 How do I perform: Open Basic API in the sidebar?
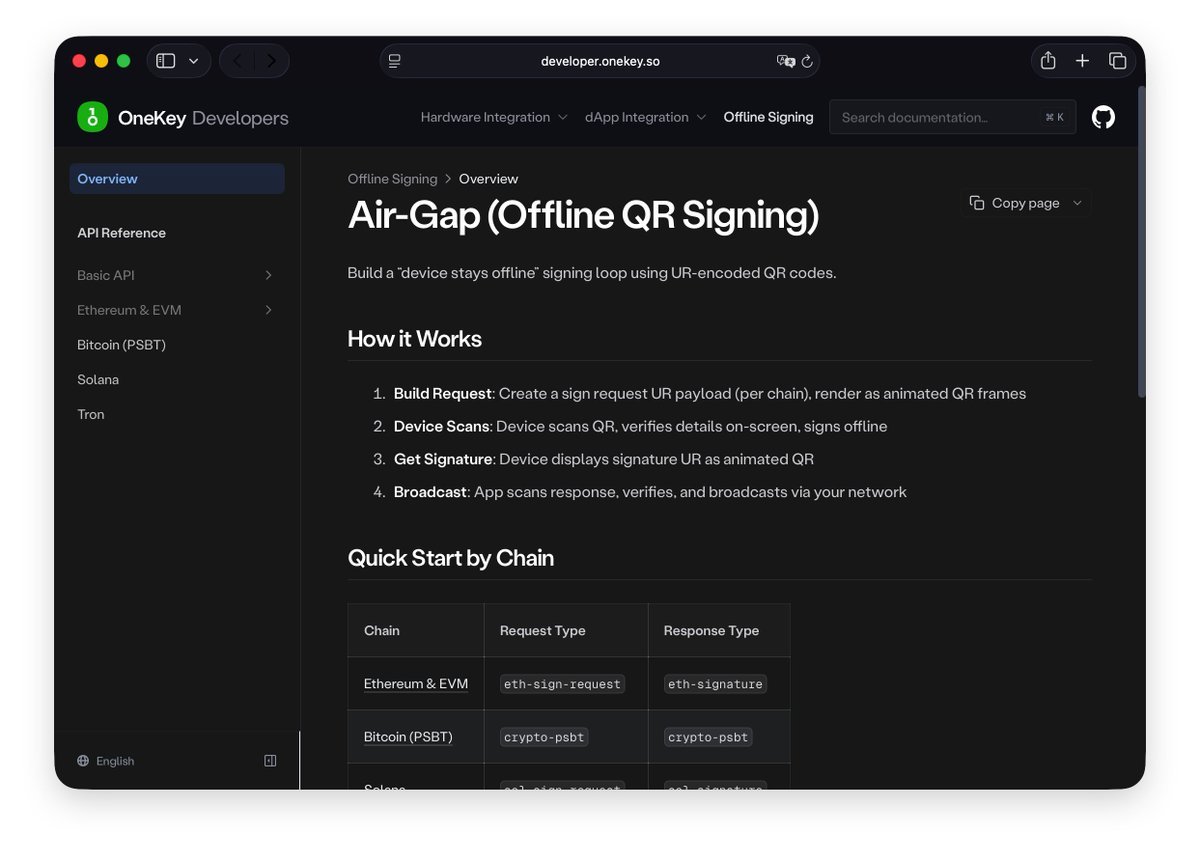coord(106,275)
